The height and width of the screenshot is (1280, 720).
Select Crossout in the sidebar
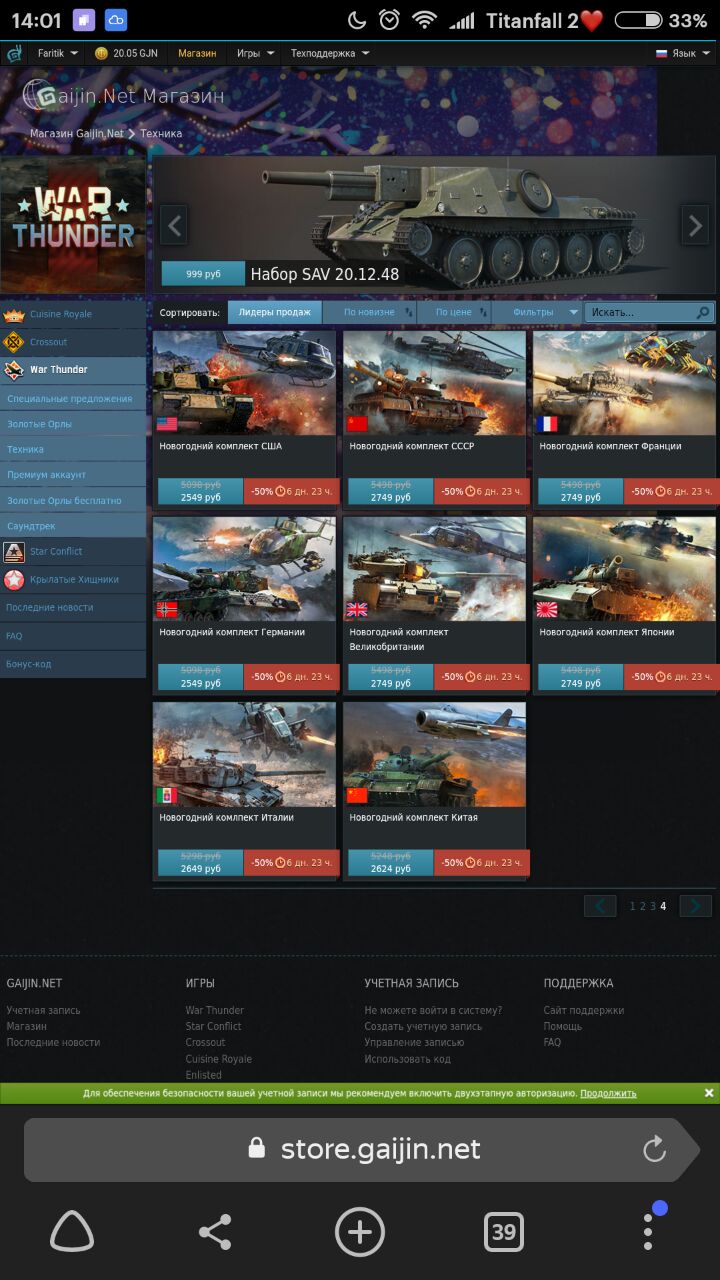point(73,342)
